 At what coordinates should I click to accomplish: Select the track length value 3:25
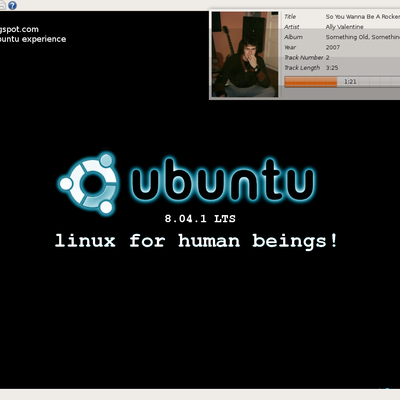click(x=332, y=68)
